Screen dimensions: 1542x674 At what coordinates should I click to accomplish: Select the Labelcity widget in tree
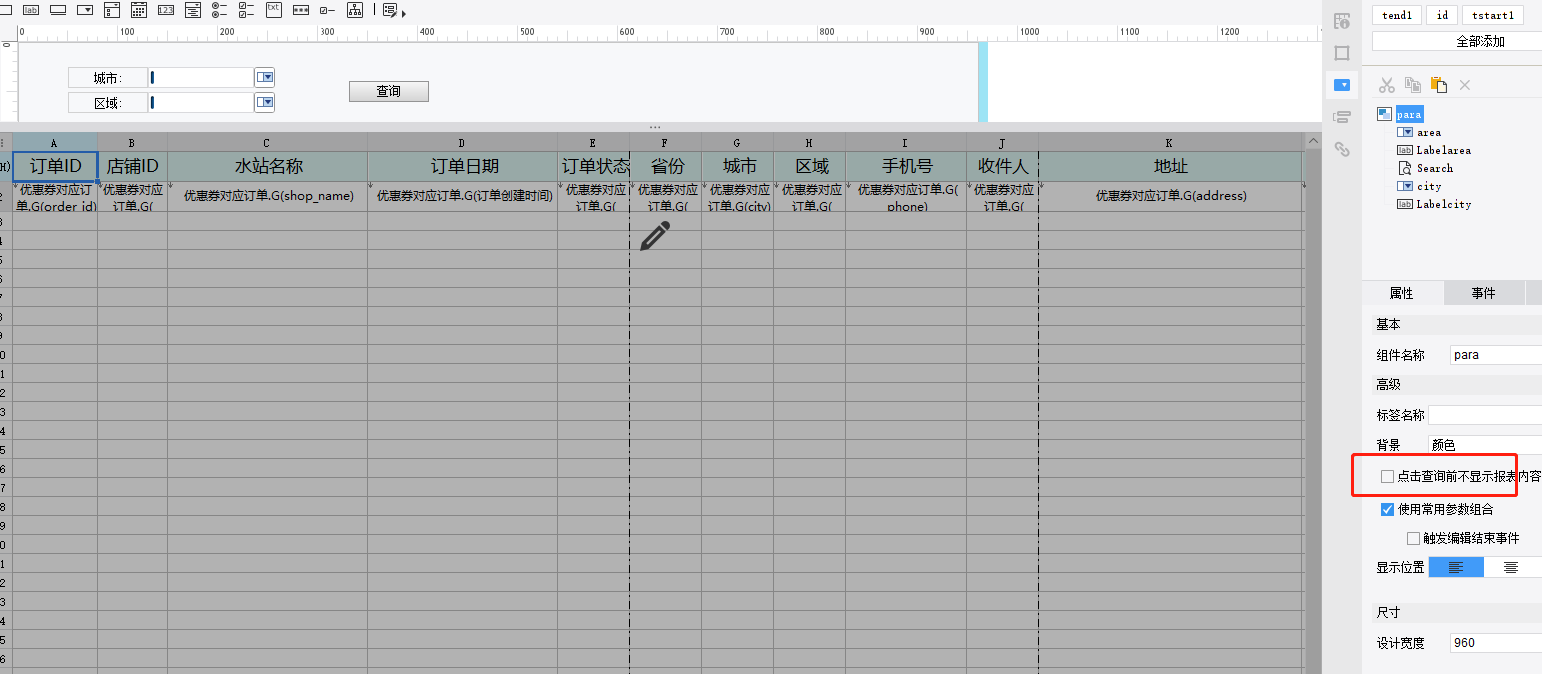pos(1443,204)
